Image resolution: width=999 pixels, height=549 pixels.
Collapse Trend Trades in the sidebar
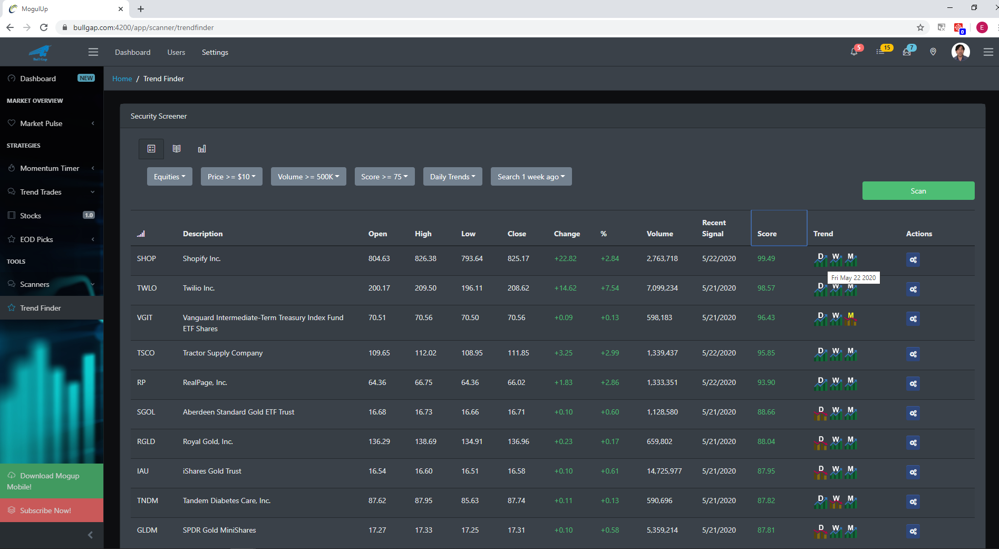click(x=52, y=192)
